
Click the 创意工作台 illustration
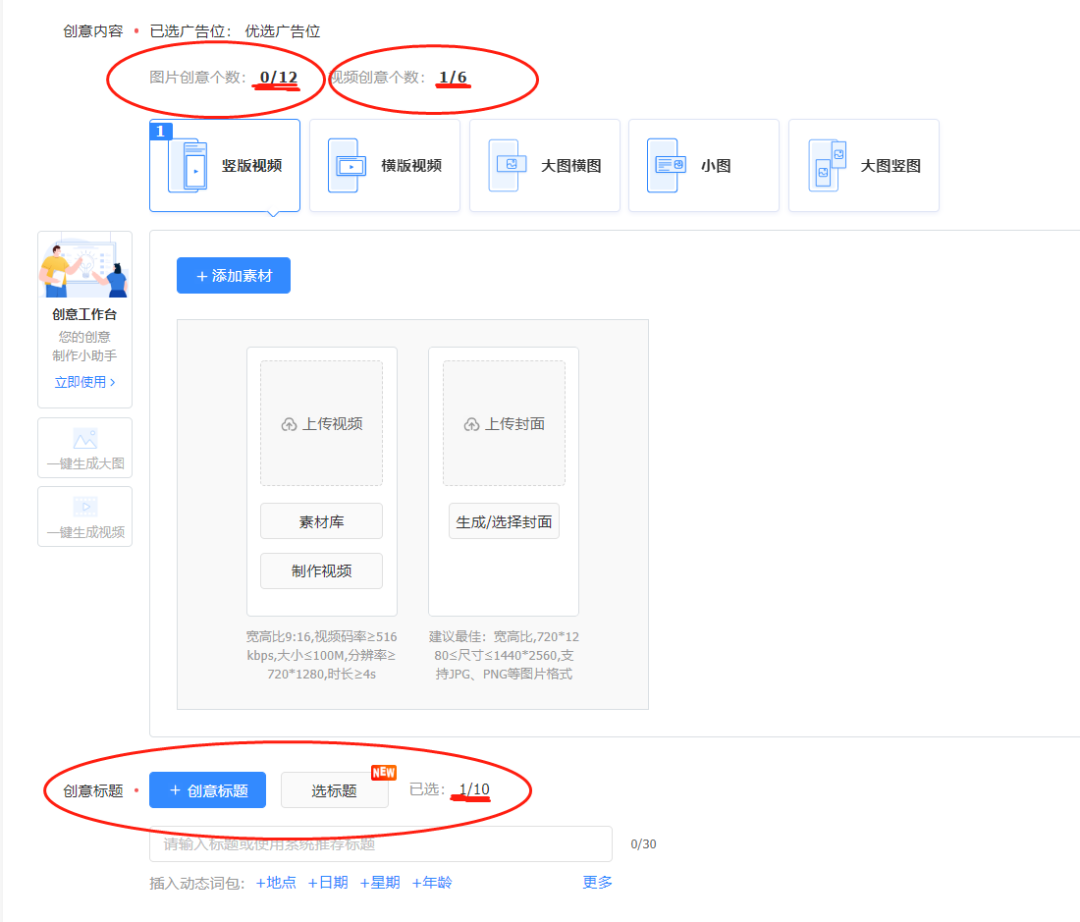(85, 268)
